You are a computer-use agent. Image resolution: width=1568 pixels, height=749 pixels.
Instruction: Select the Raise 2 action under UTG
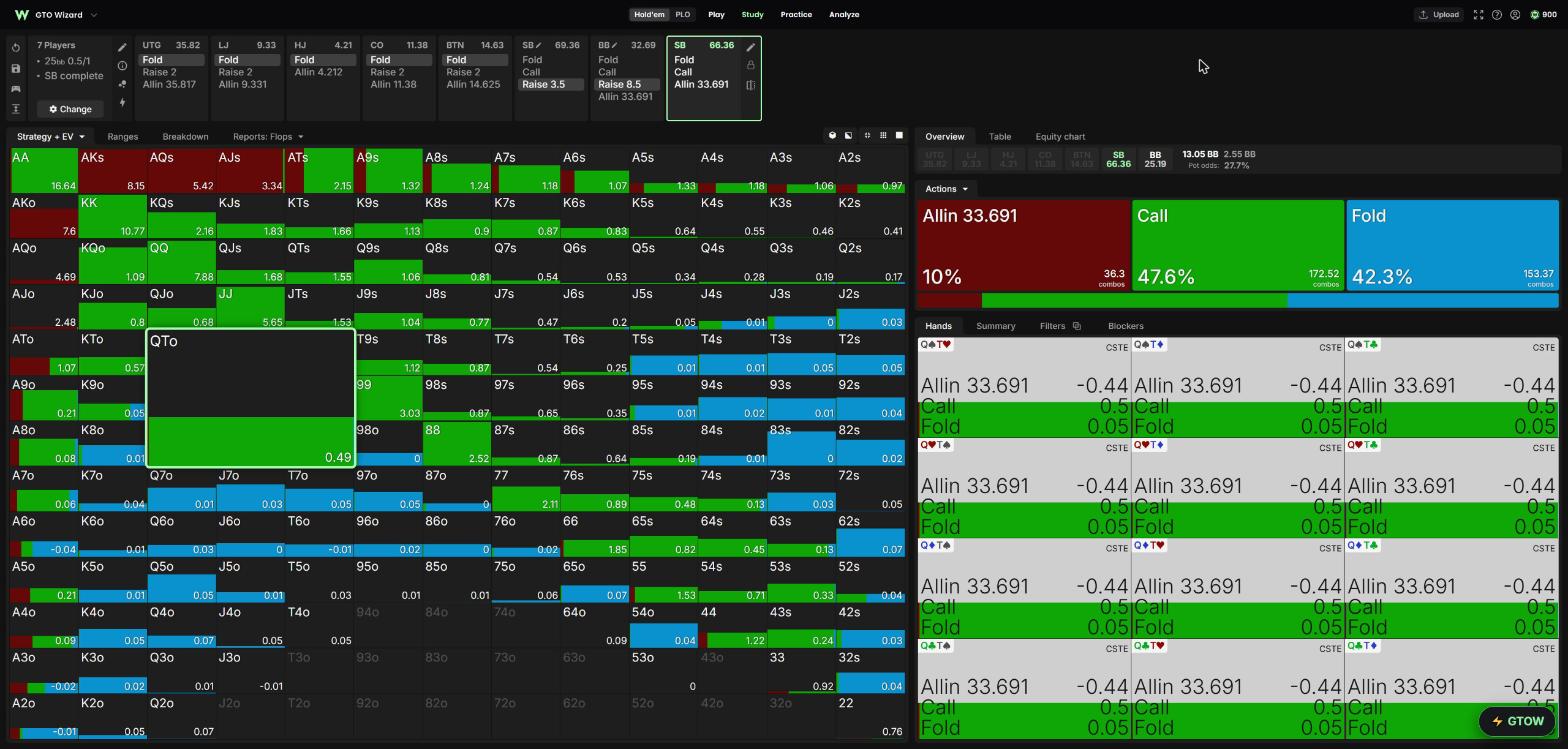coord(159,72)
